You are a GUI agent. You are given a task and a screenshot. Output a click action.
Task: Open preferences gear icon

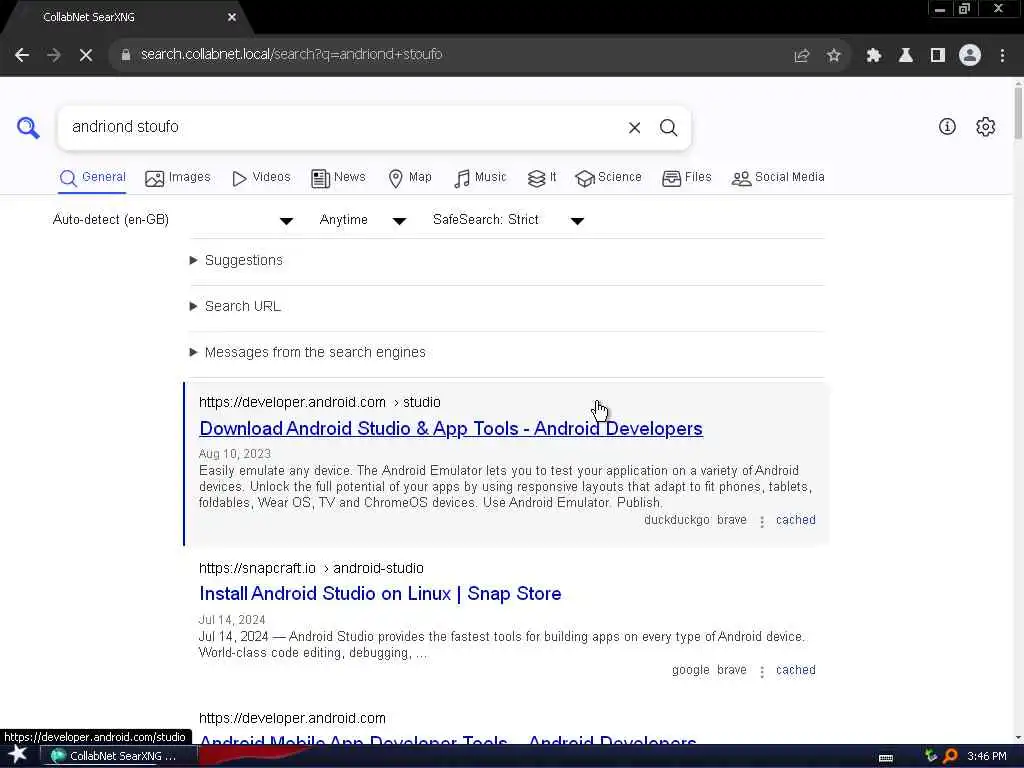pos(985,127)
